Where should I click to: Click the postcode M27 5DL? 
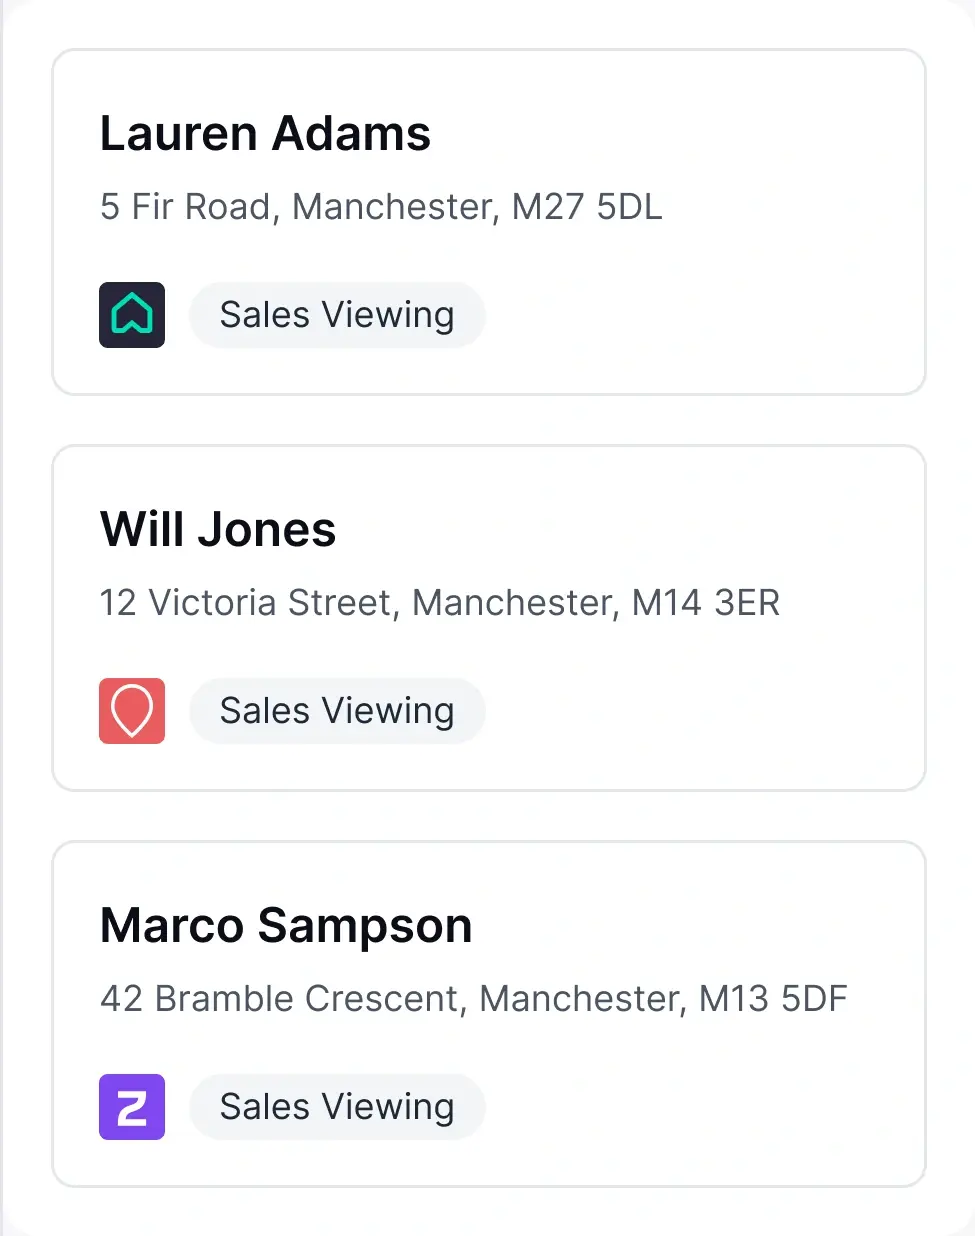point(587,207)
